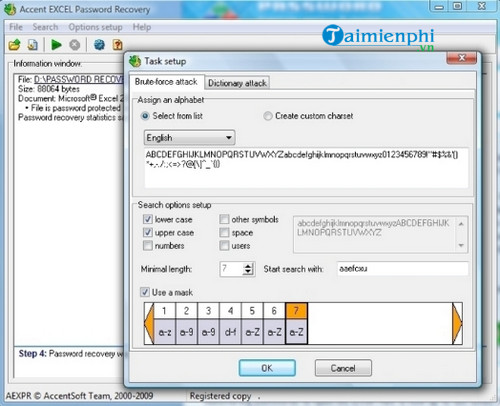This screenshot has width=500, height=406.
Task: Click the Help book toolbar icon
Action: pos(117,44)
